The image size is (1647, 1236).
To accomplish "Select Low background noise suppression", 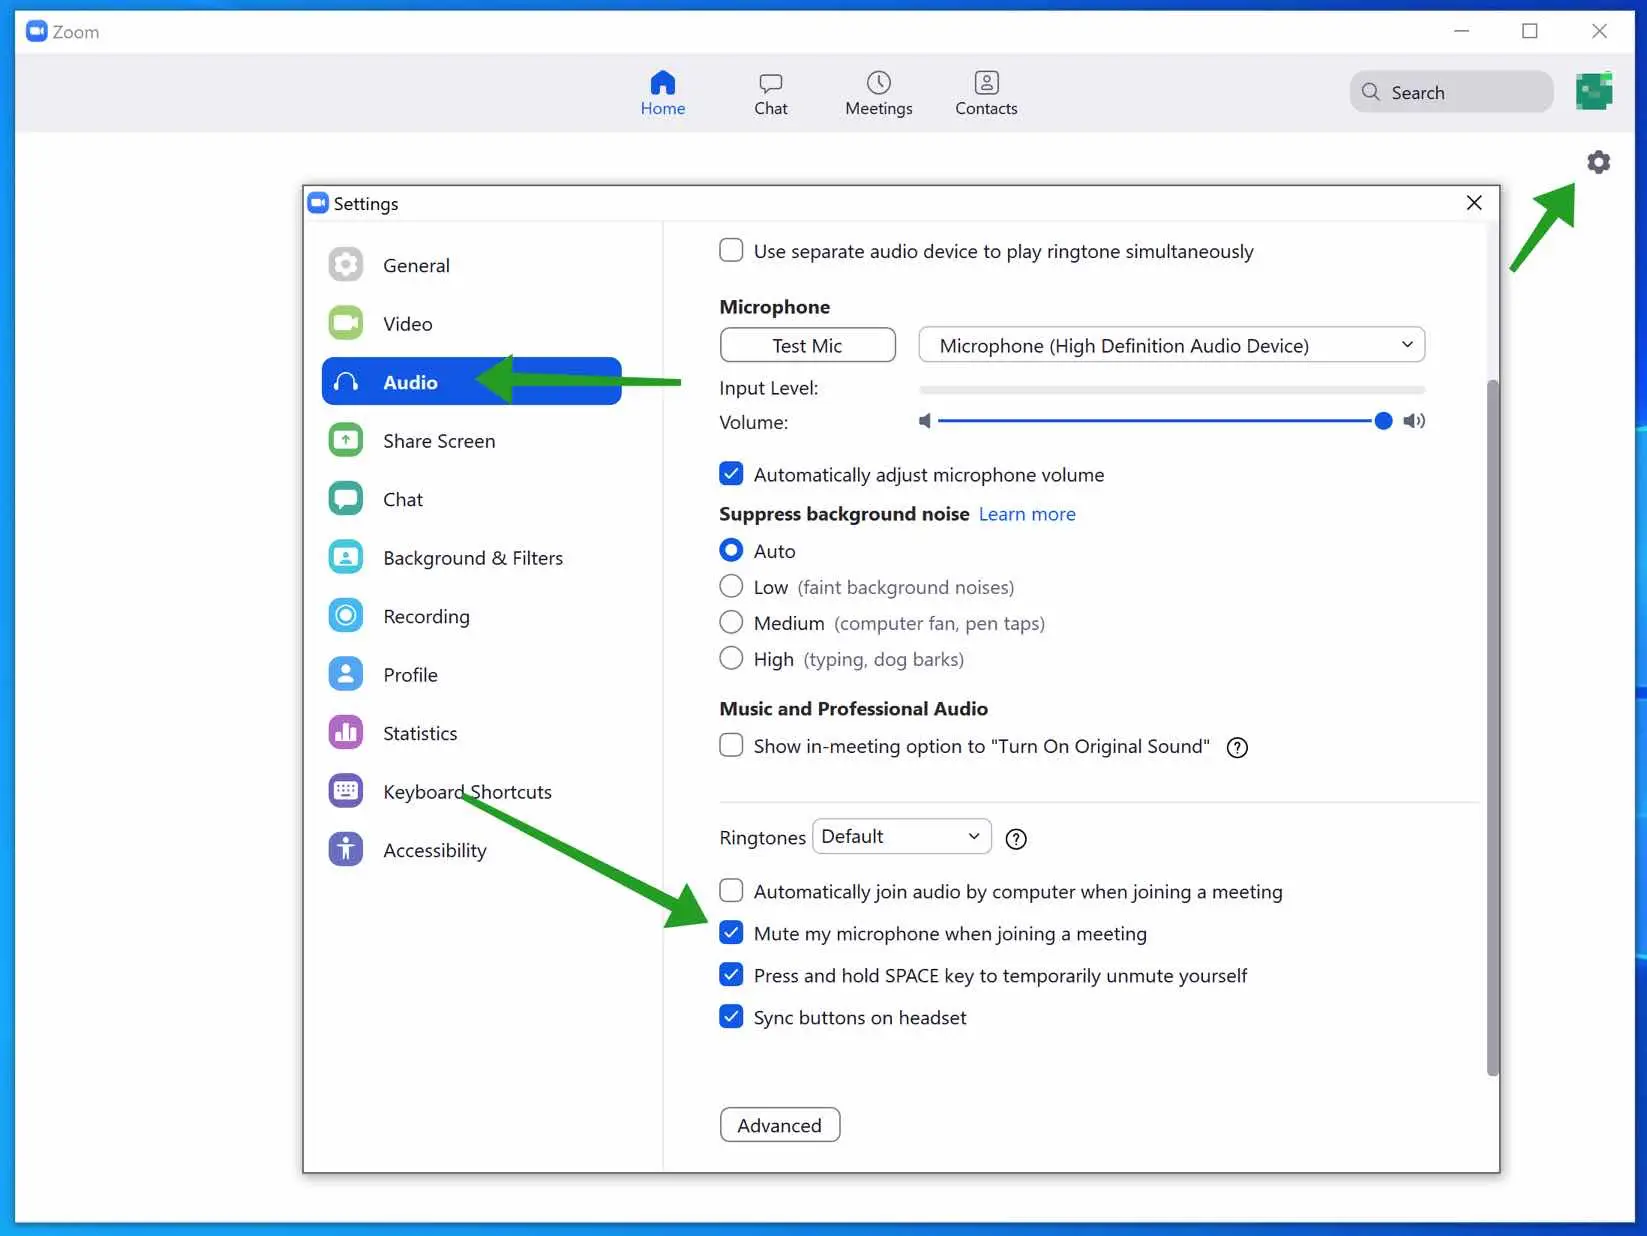I will [731, 586].
